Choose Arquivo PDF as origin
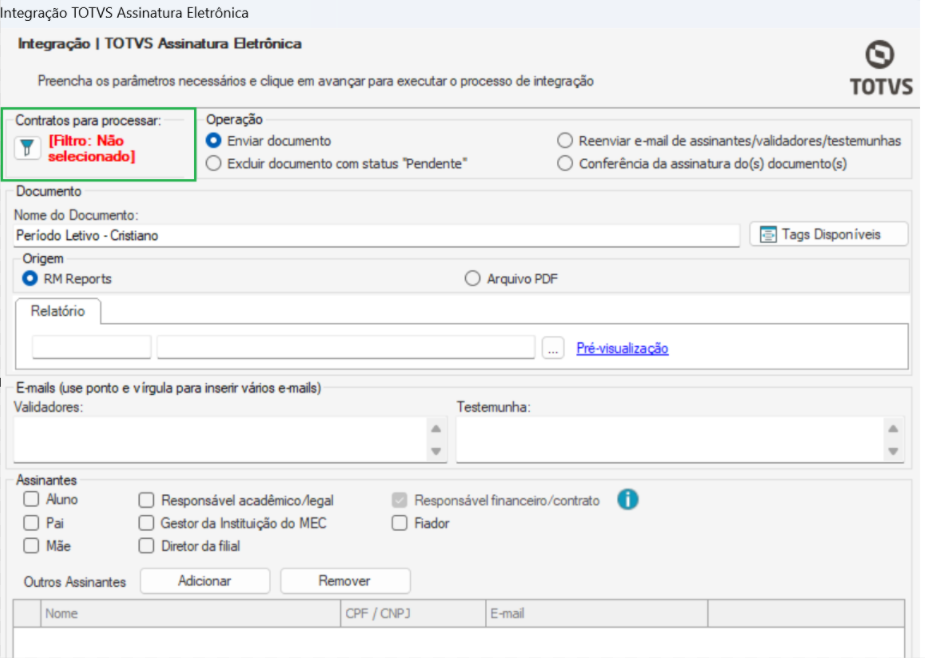The image size is (925, 658). point(473,279)
